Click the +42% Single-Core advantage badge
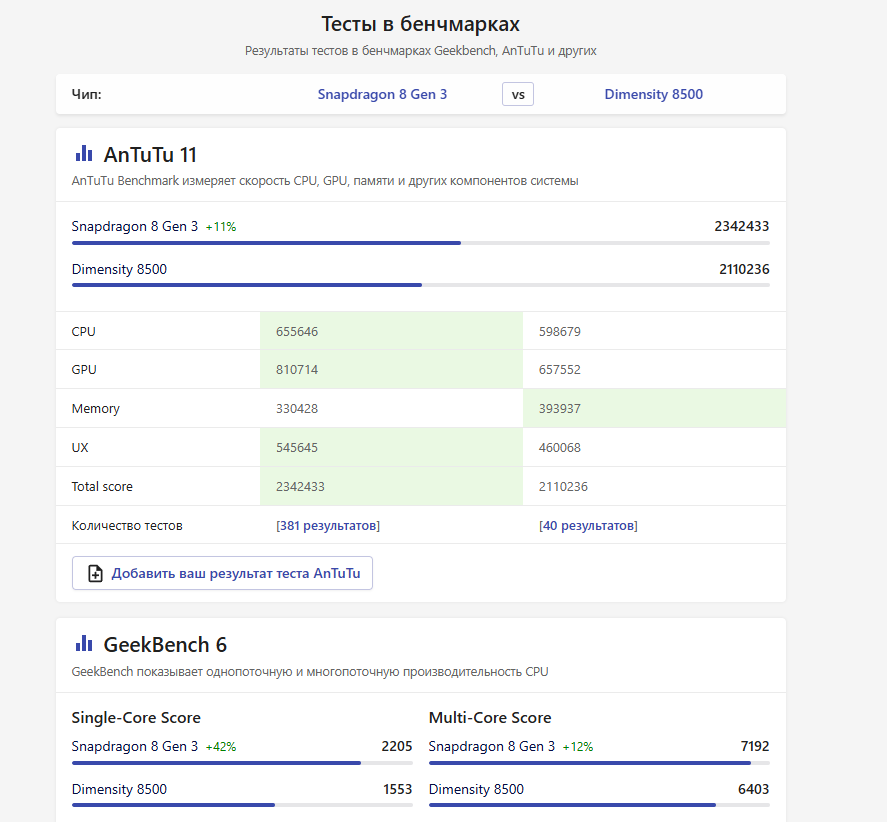The width and height of the screenshot is (887, 822). (x=221, y=747)
